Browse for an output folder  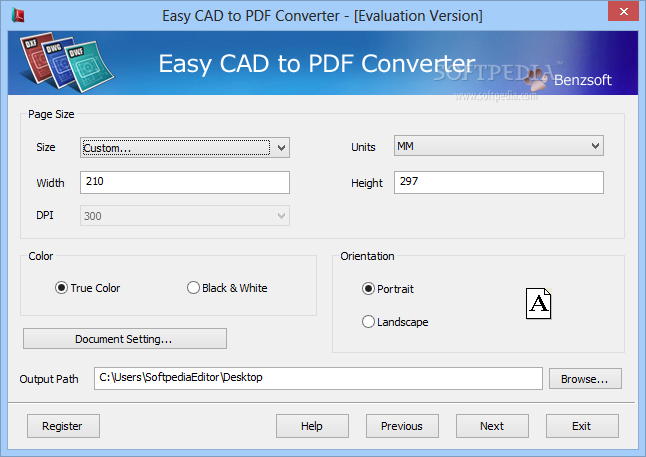585,379
